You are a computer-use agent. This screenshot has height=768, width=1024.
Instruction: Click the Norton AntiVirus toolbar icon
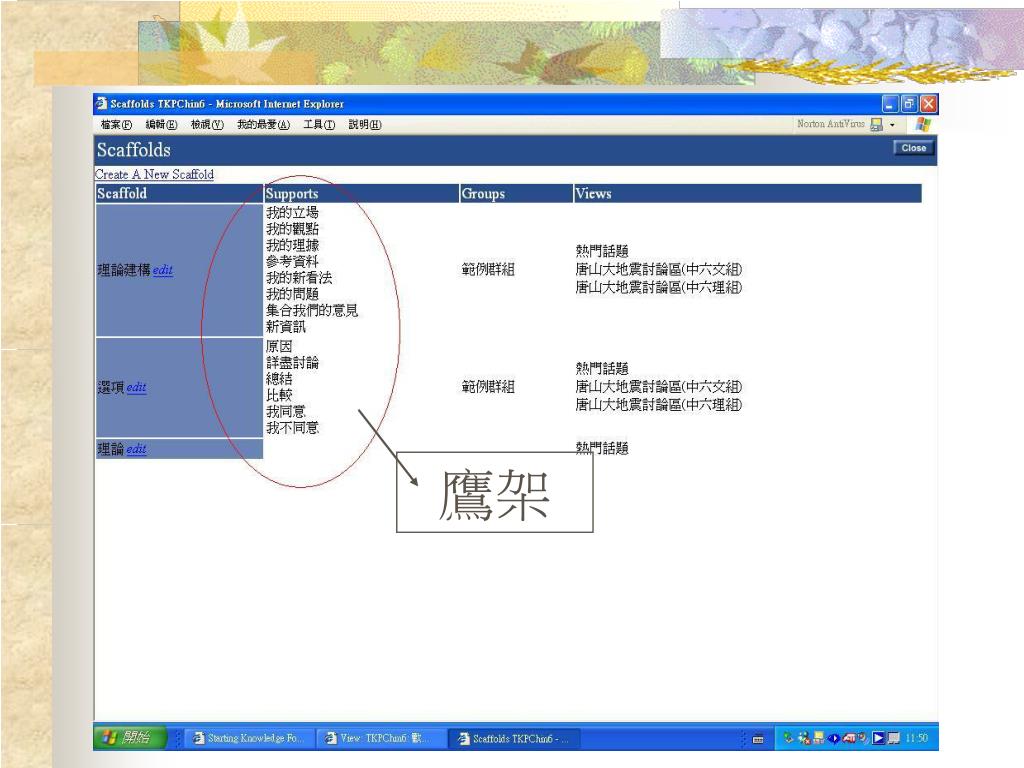[x=877, y=124]
